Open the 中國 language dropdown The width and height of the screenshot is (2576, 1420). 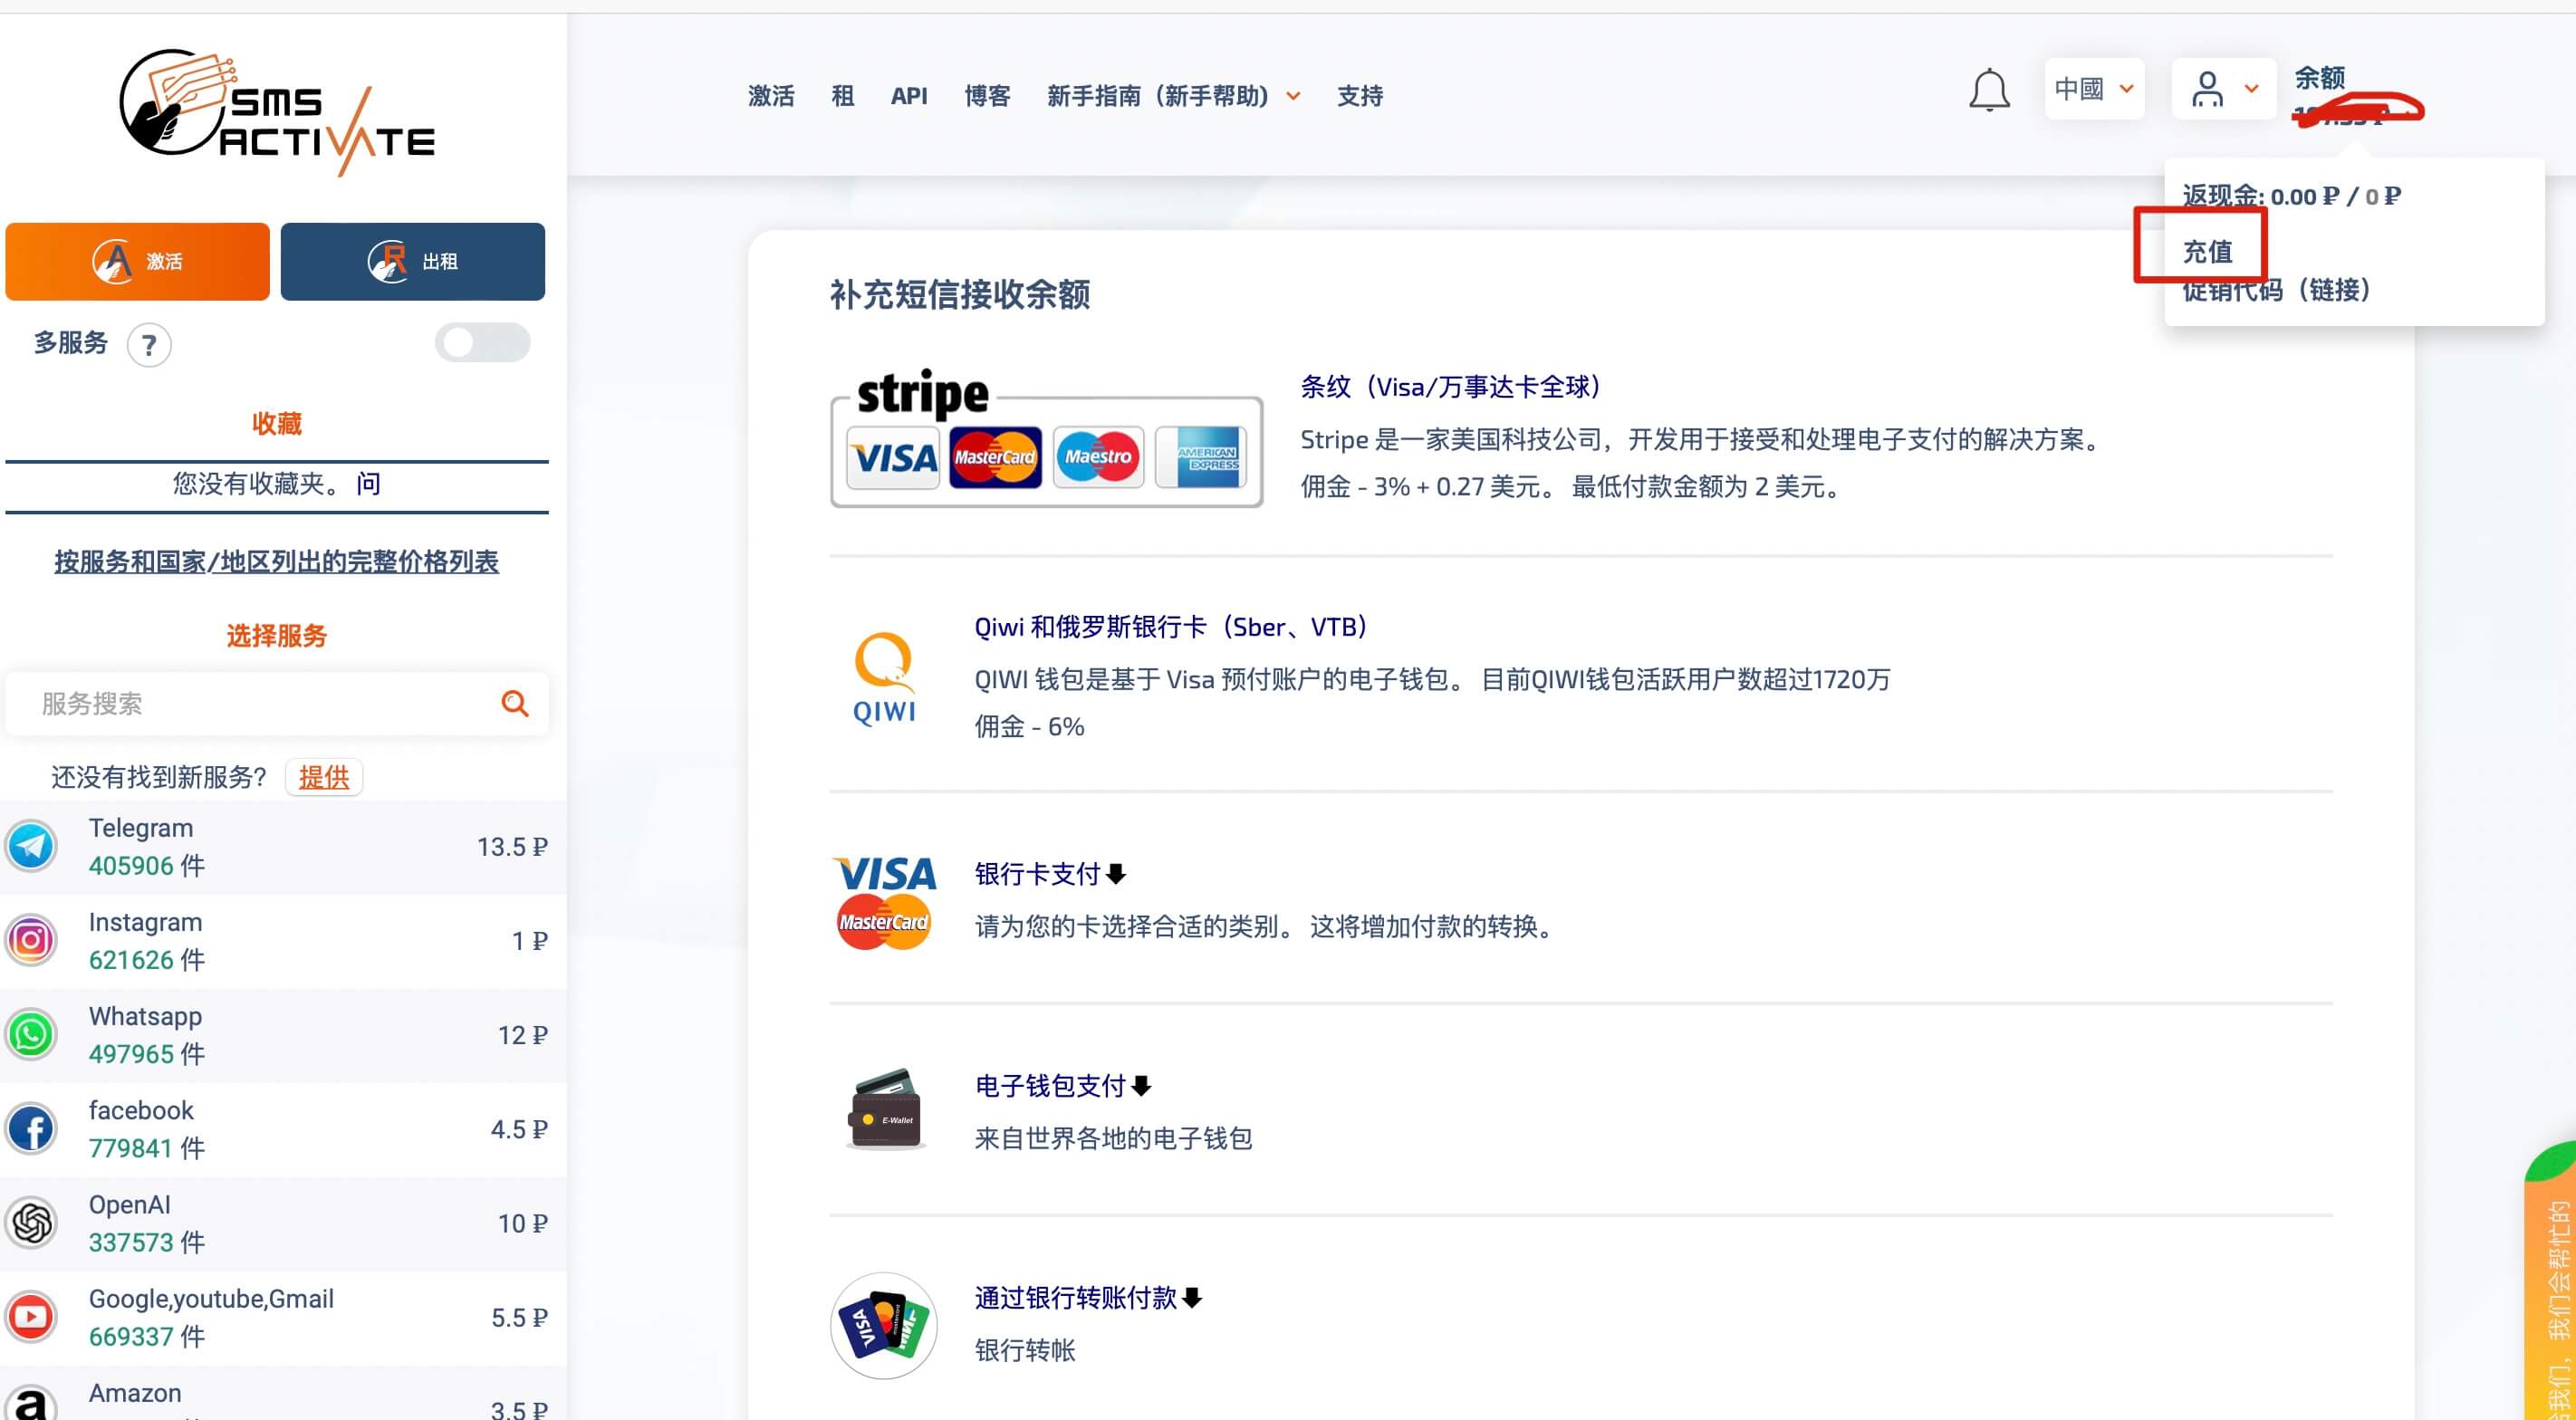tap(2094, 89)
